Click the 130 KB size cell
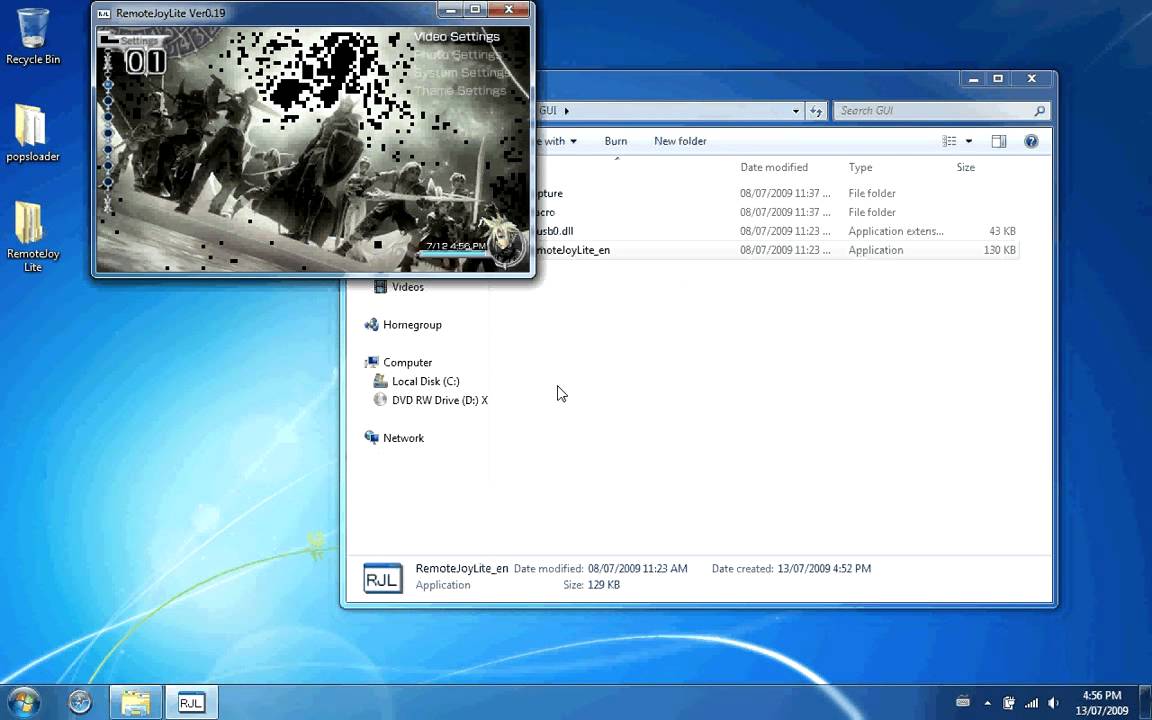1152x720 pixels. (999, 250)
